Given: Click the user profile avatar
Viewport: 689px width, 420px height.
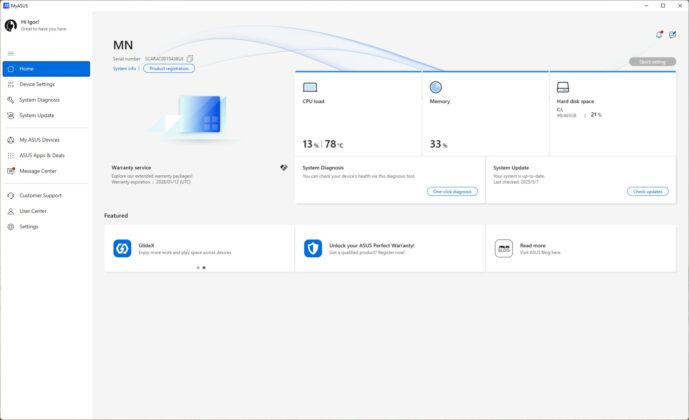Looking at the screenshot, I should (x=11, y=25).
